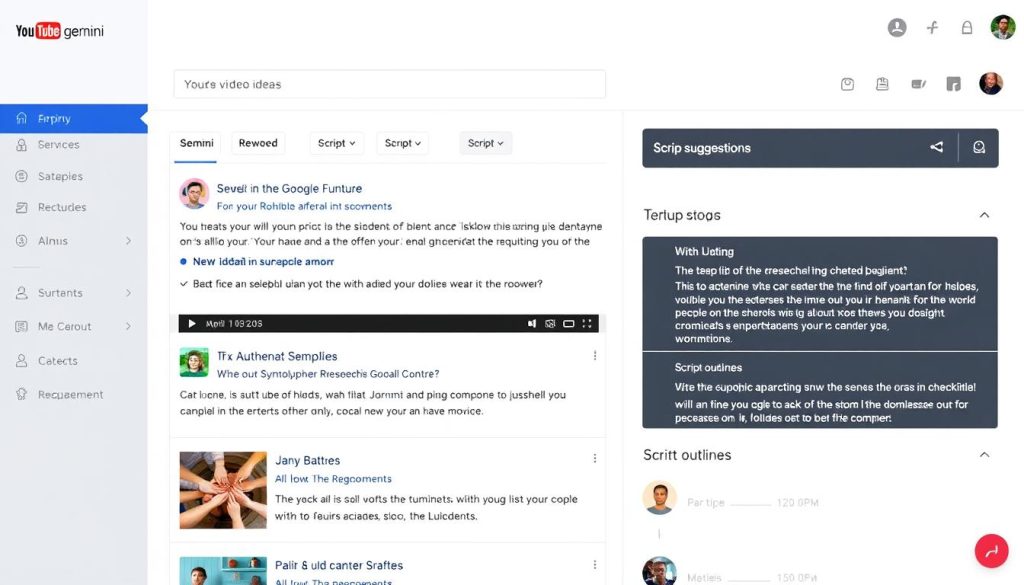Select the Firpiny home icon in sidebar
Viewport: 1024px width, 585px height.
[20, 118]
